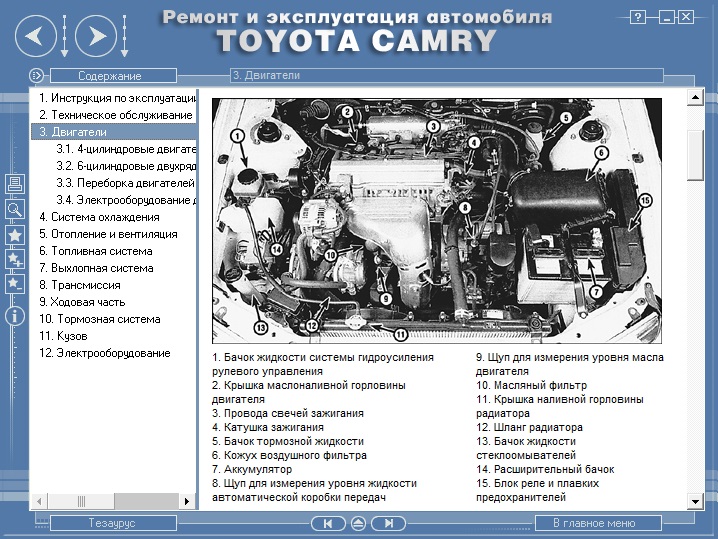Screen dimensions: 718x539
Task: Click the contents horizontal scrollbar thumb
Action: (82, 501)
